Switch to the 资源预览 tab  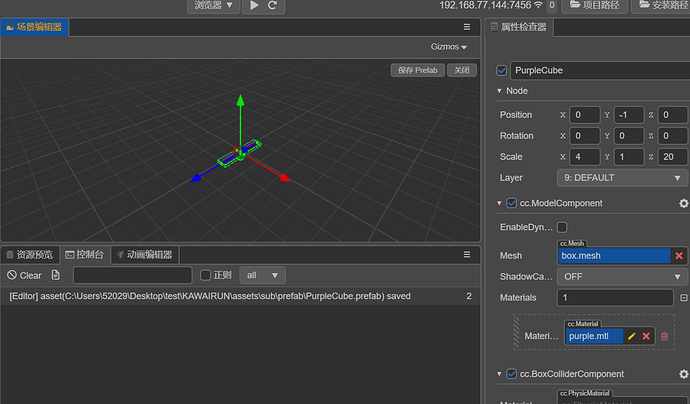click(x=30, y=254)
